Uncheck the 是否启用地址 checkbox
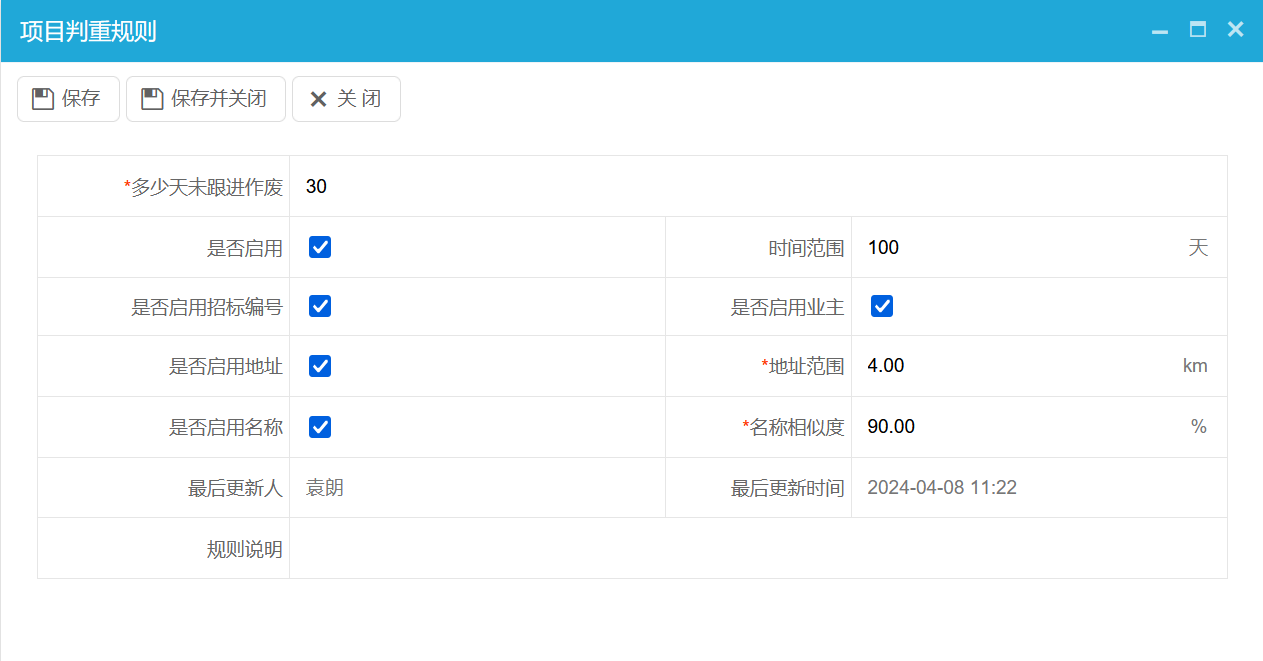This screenshot has width=1263, height=661. tap(319, 366)
